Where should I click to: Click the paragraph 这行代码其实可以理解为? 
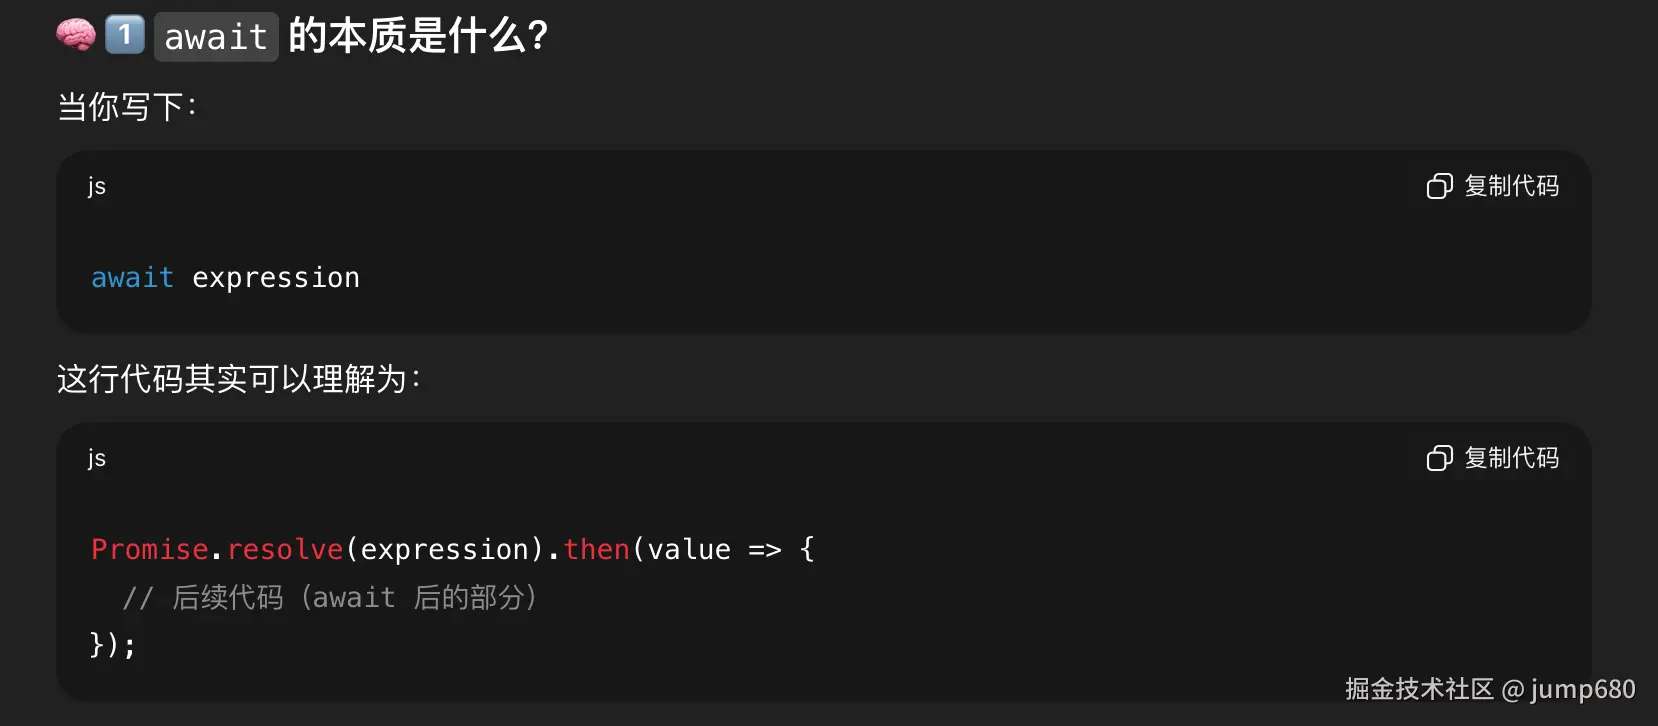pos(239,379)
